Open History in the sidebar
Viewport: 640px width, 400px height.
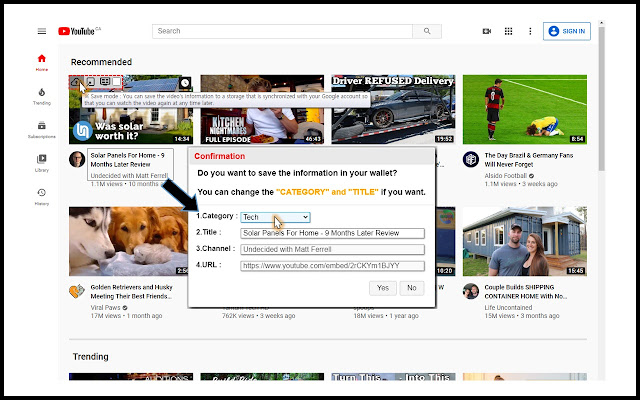point(42,197)
